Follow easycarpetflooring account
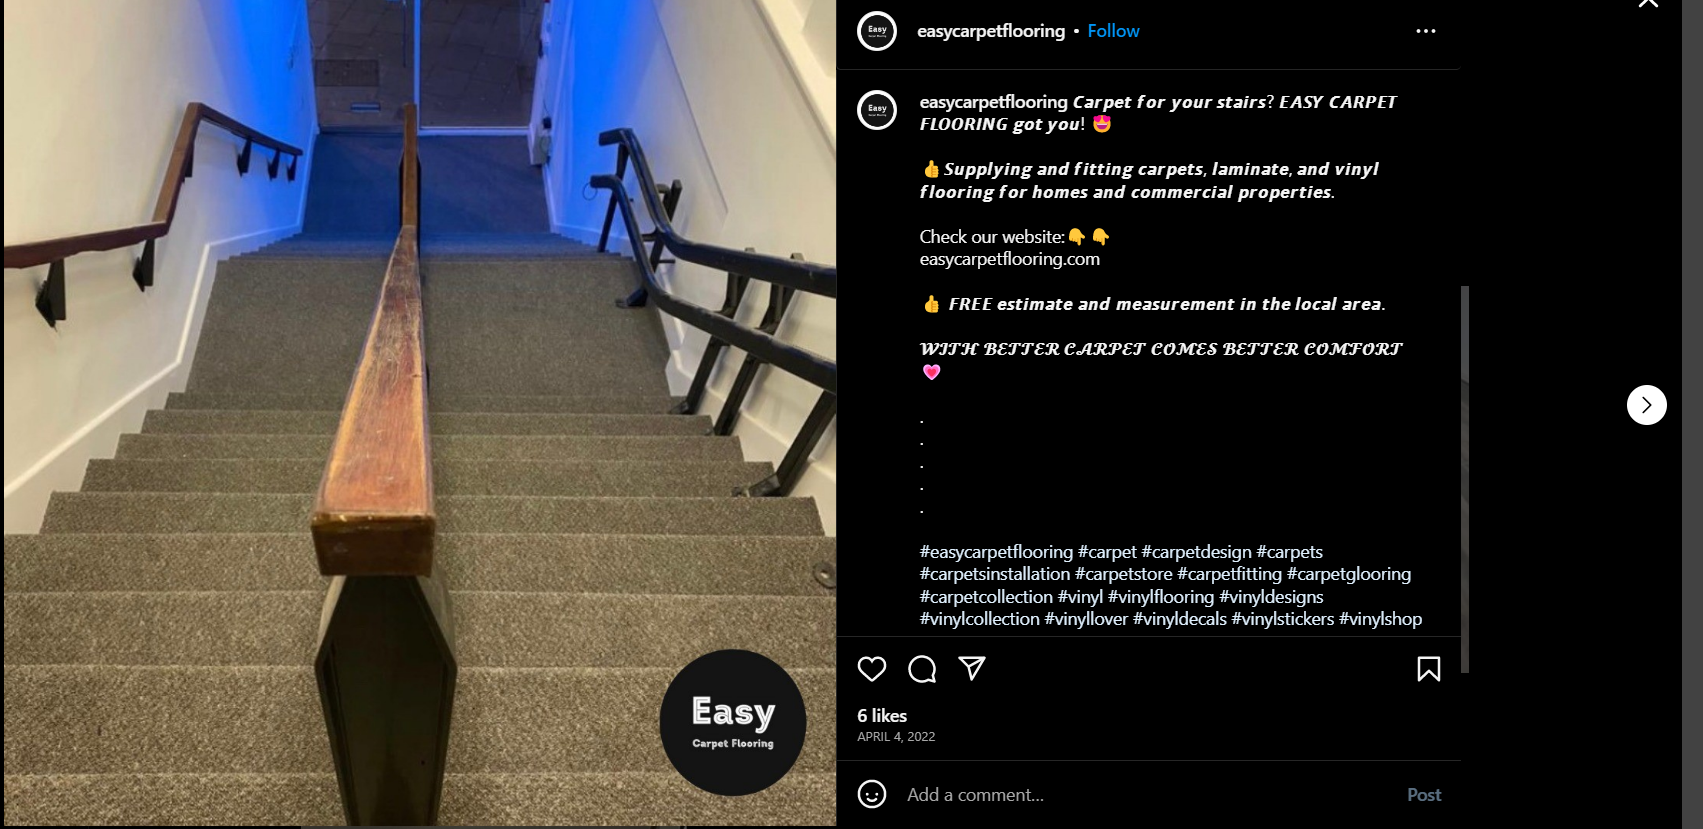This screenshot has height=829, width=1703. point(1113,31)
